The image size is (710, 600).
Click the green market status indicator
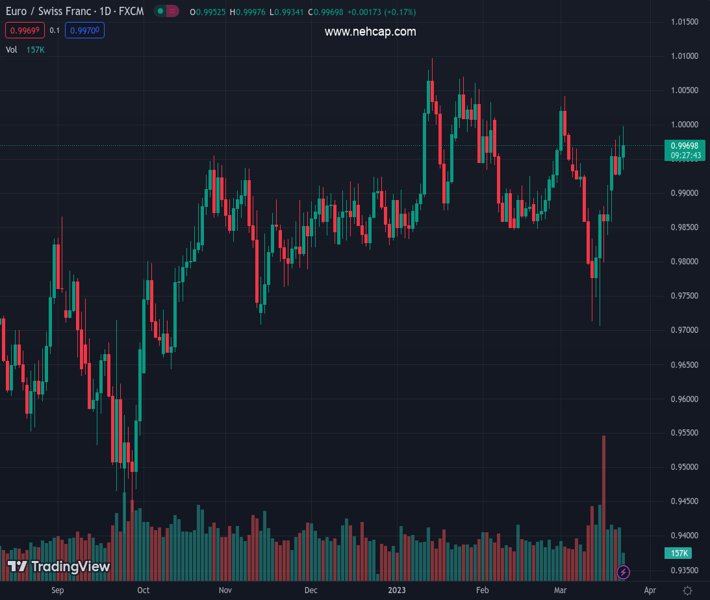160,12
